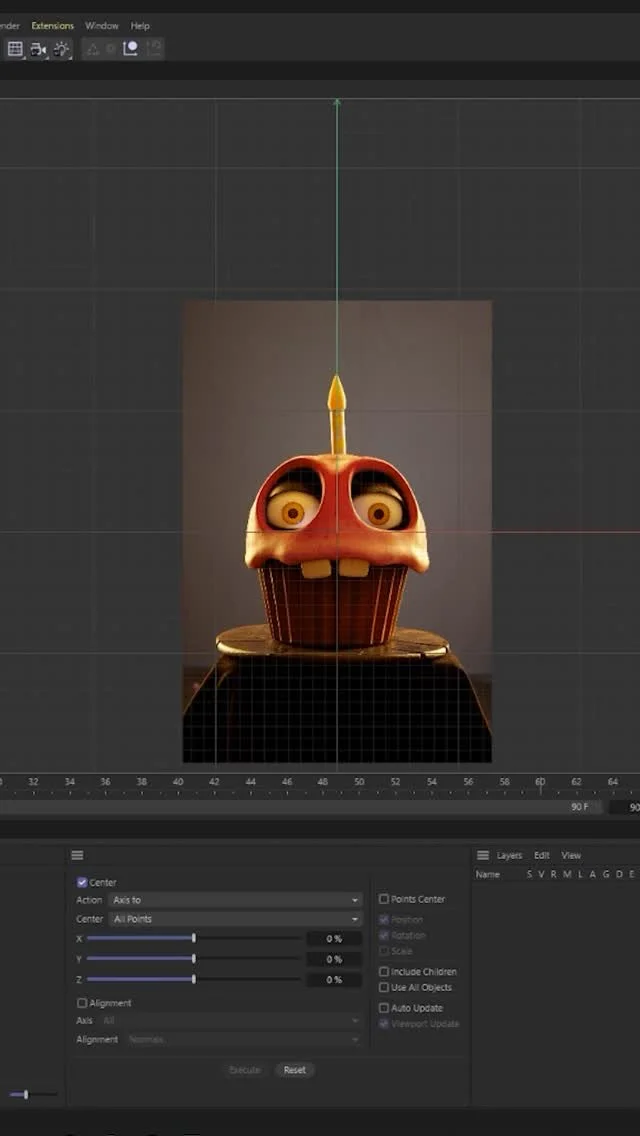Click frame 40 on the timeline ruler
The height and width of the screenshot is (1136, 640).
click(x=178, y=782)
